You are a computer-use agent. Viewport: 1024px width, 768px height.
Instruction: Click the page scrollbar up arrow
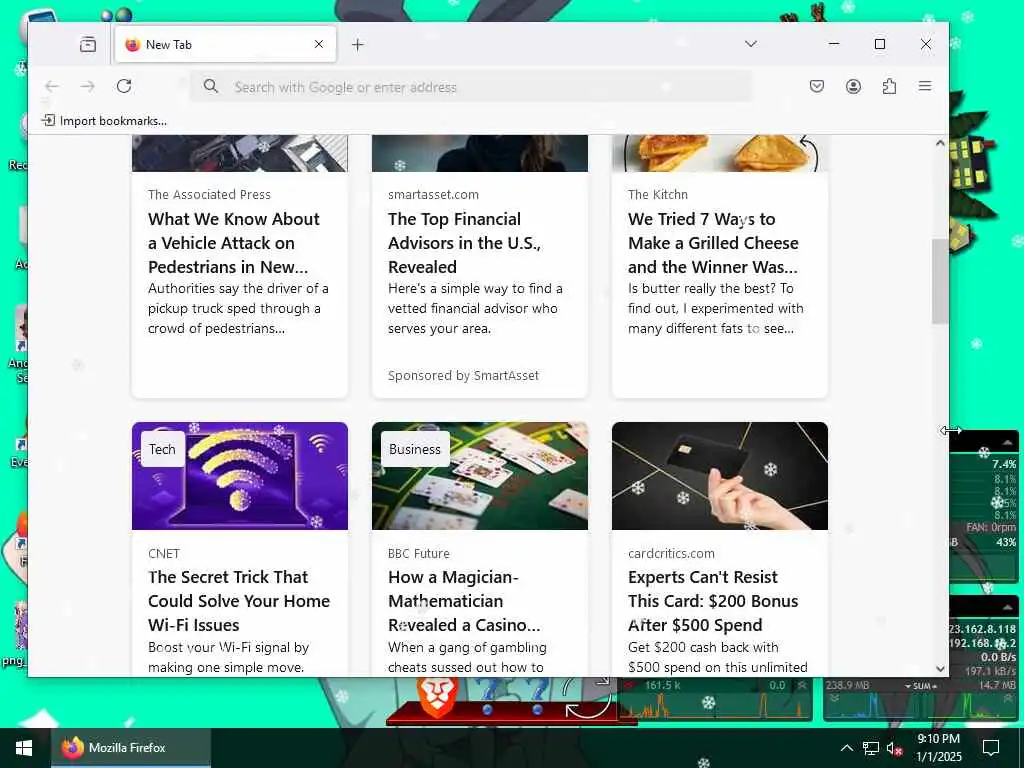pyautogui.click(x=940, y=143)
